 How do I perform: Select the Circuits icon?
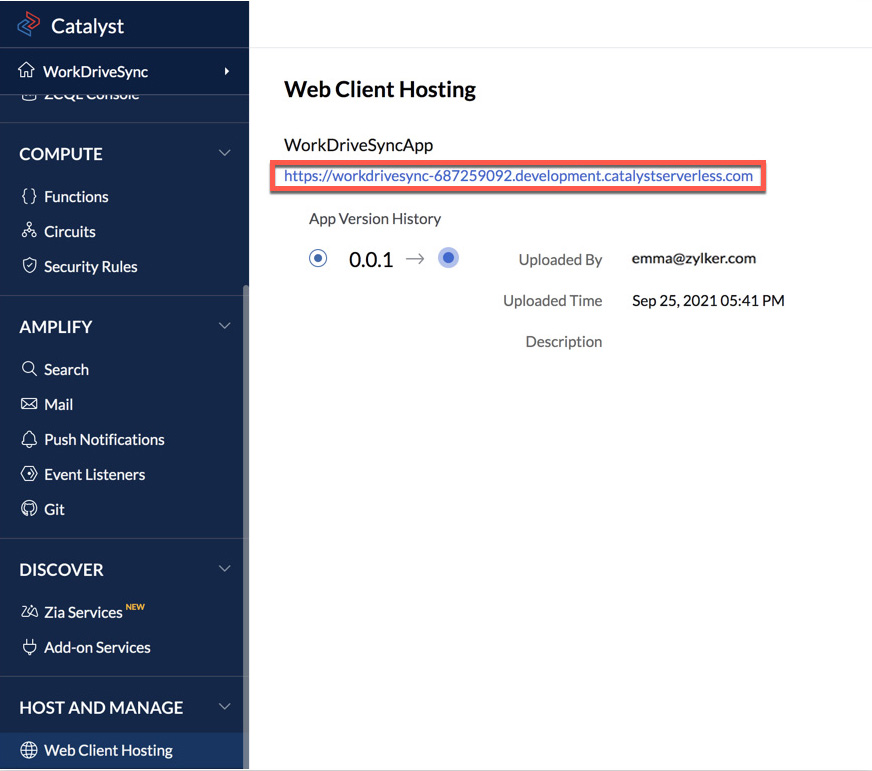[x=30, y=231]
